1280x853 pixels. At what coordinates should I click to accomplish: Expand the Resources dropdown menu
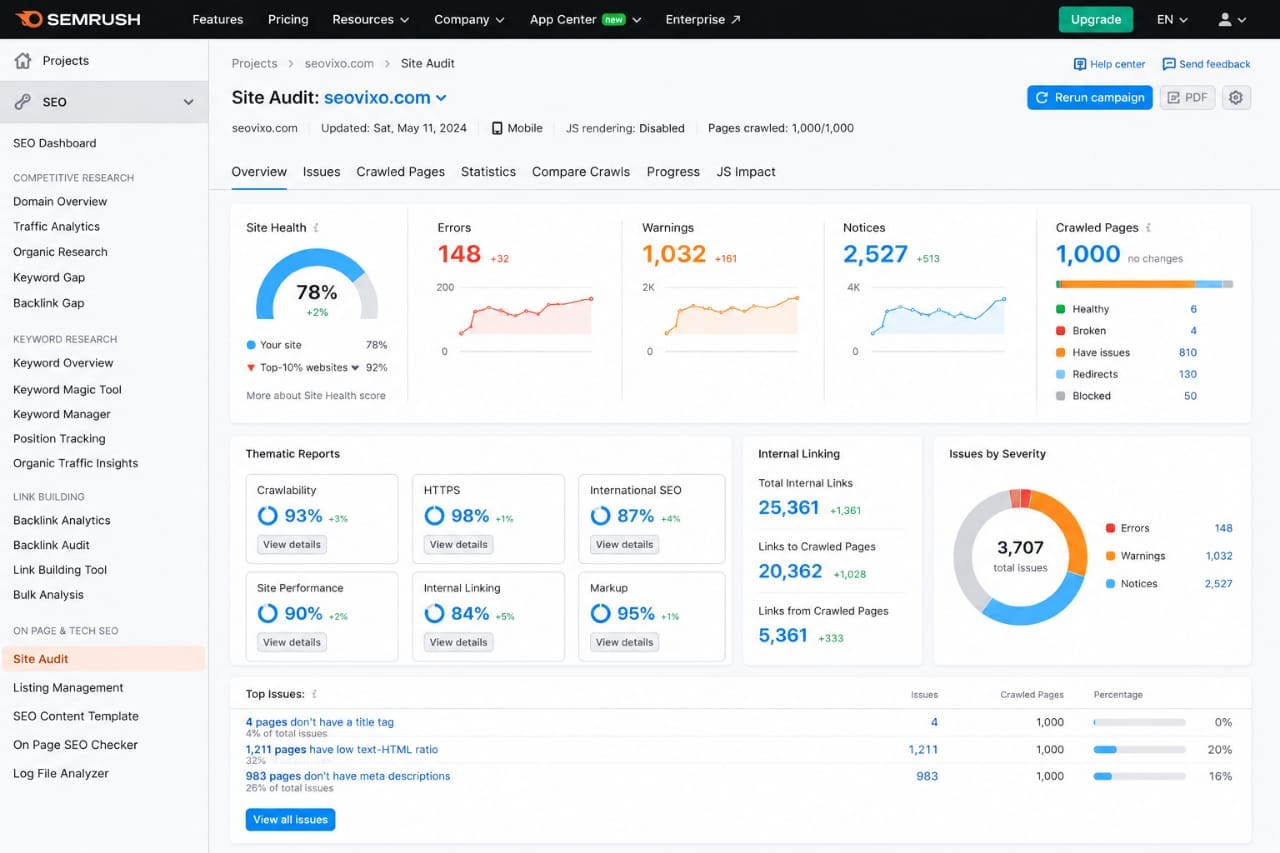[371, 19]
